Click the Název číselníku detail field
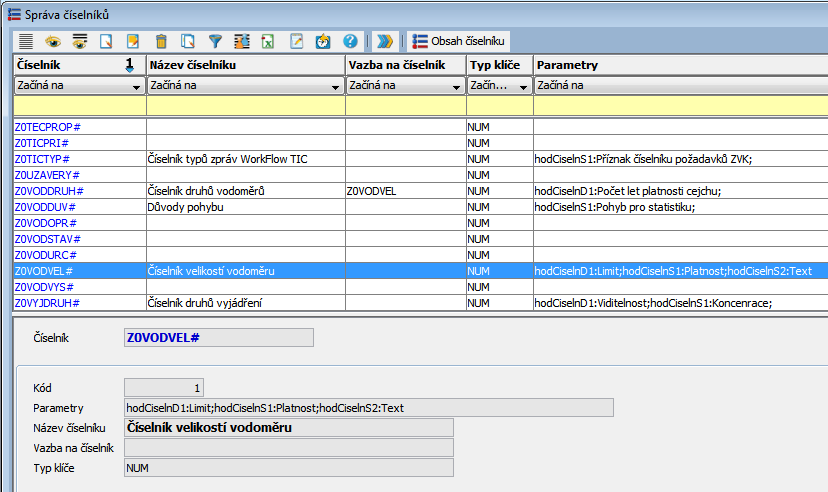The height and width of the screenshot is (492, 828). click(x=288, y=428)
